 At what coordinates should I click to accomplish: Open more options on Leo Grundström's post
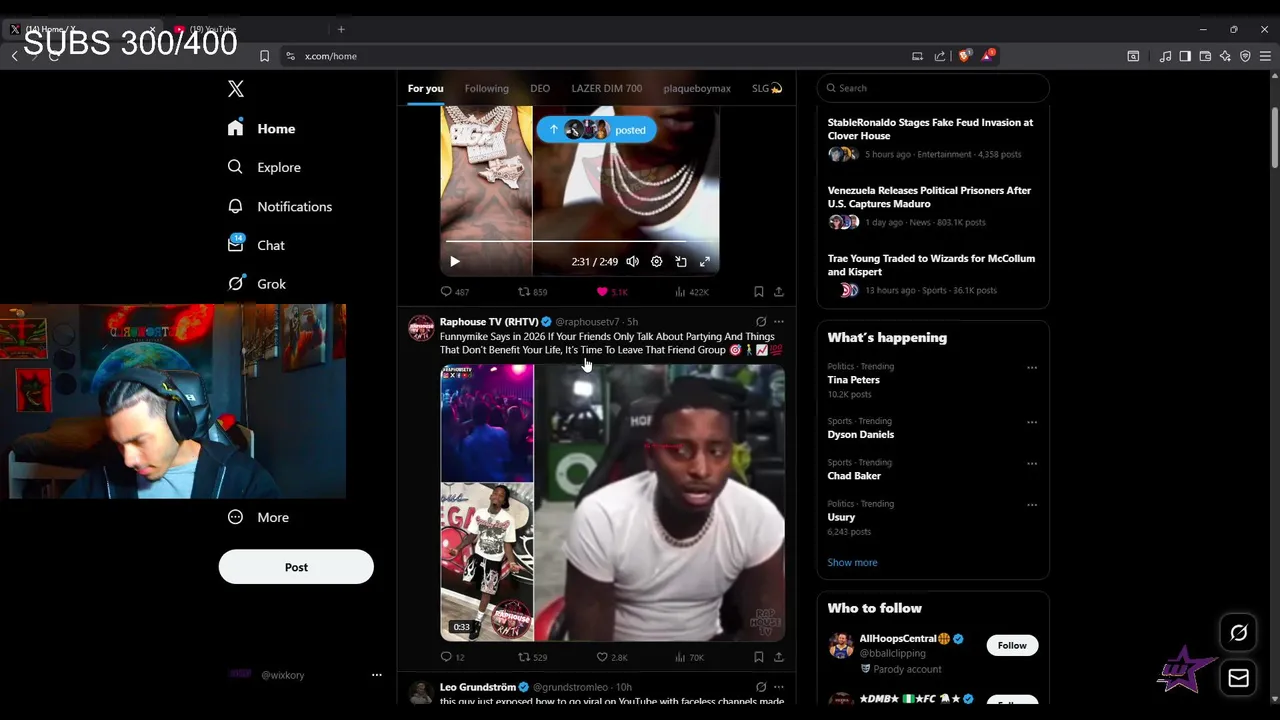click(779, 687)
